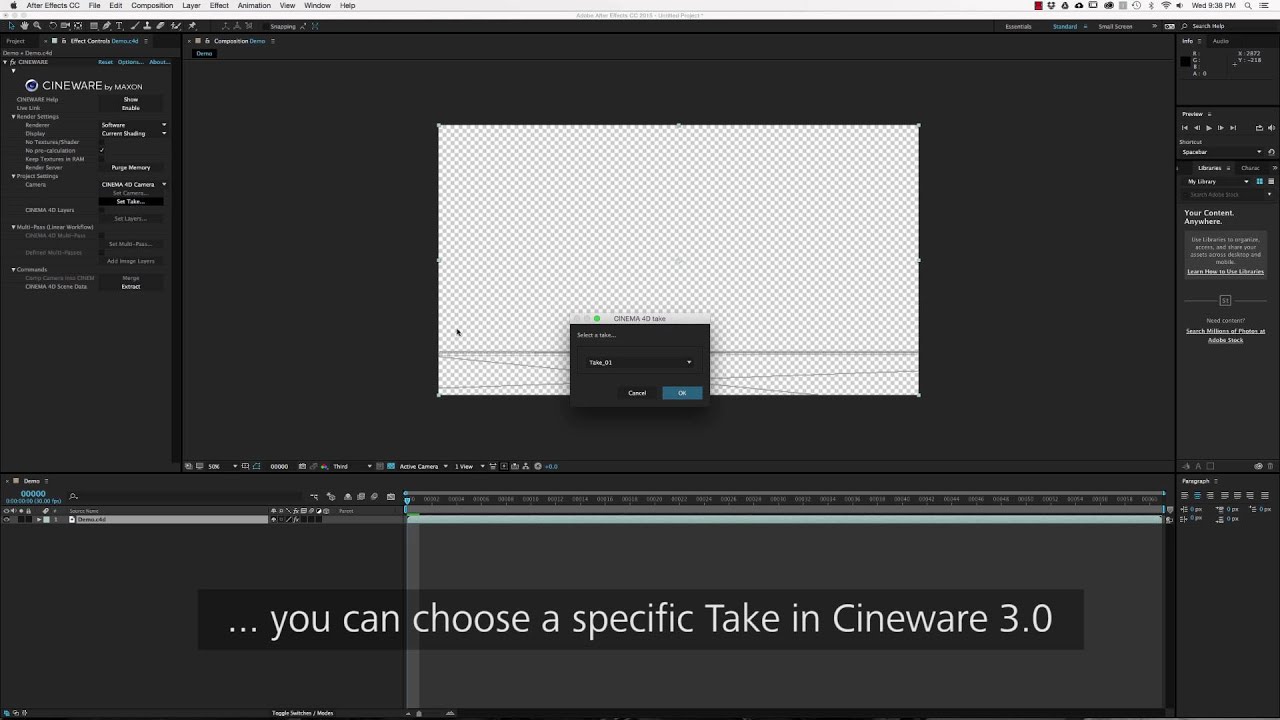
Task: Open the Animation menu
Action: (254, 6)
